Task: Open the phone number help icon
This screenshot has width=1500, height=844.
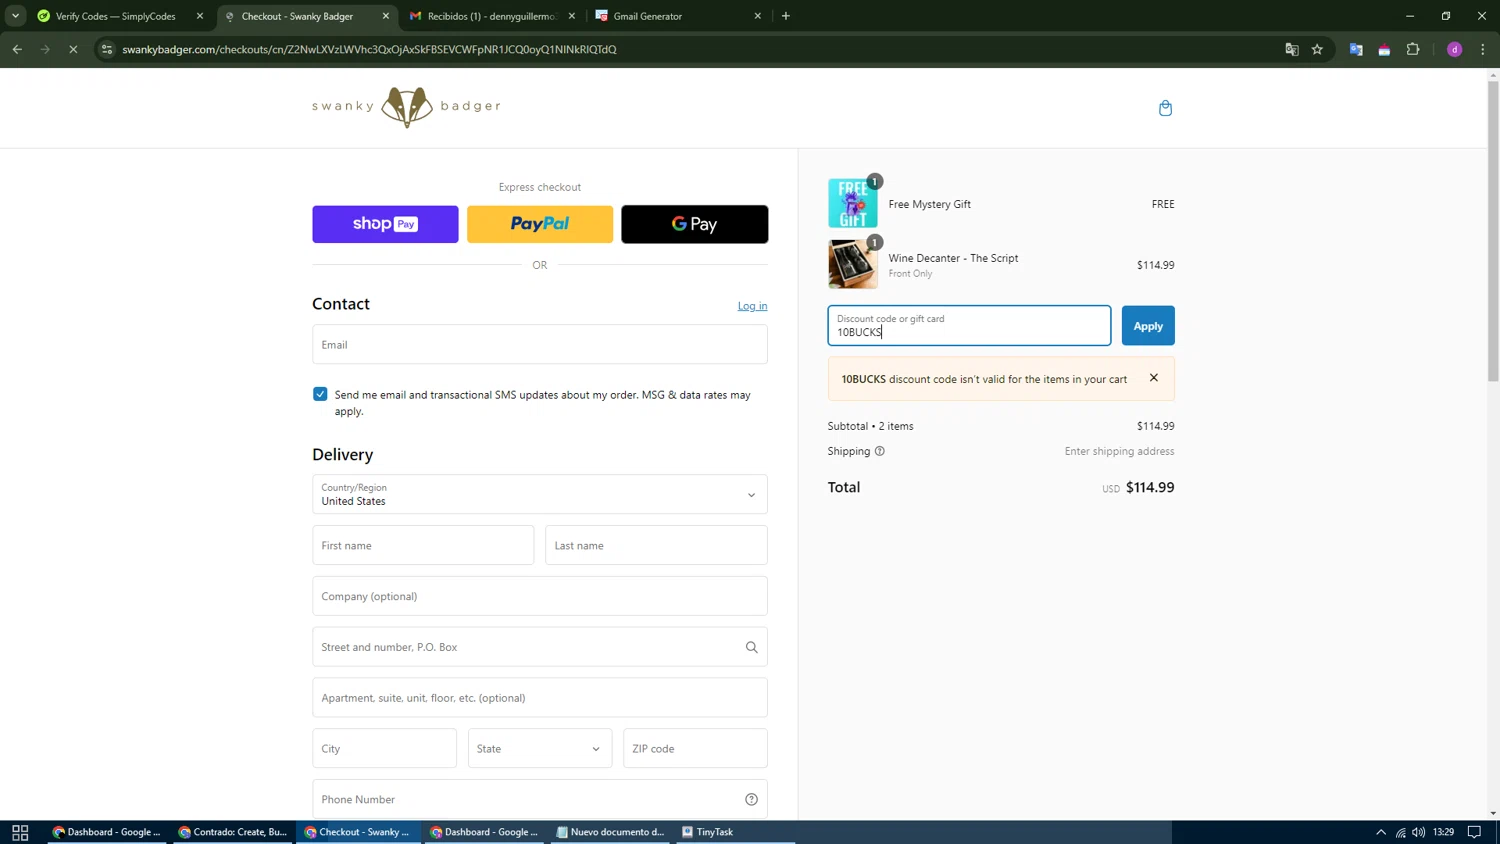Action: (x=751, y=799)
